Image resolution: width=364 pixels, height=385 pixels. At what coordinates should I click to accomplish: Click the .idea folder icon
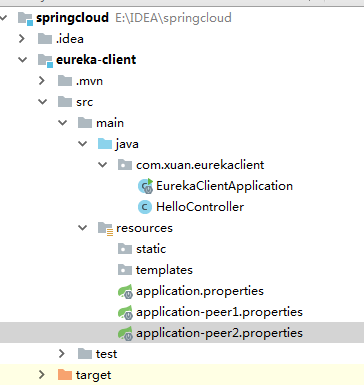click(x=45, y=39)
